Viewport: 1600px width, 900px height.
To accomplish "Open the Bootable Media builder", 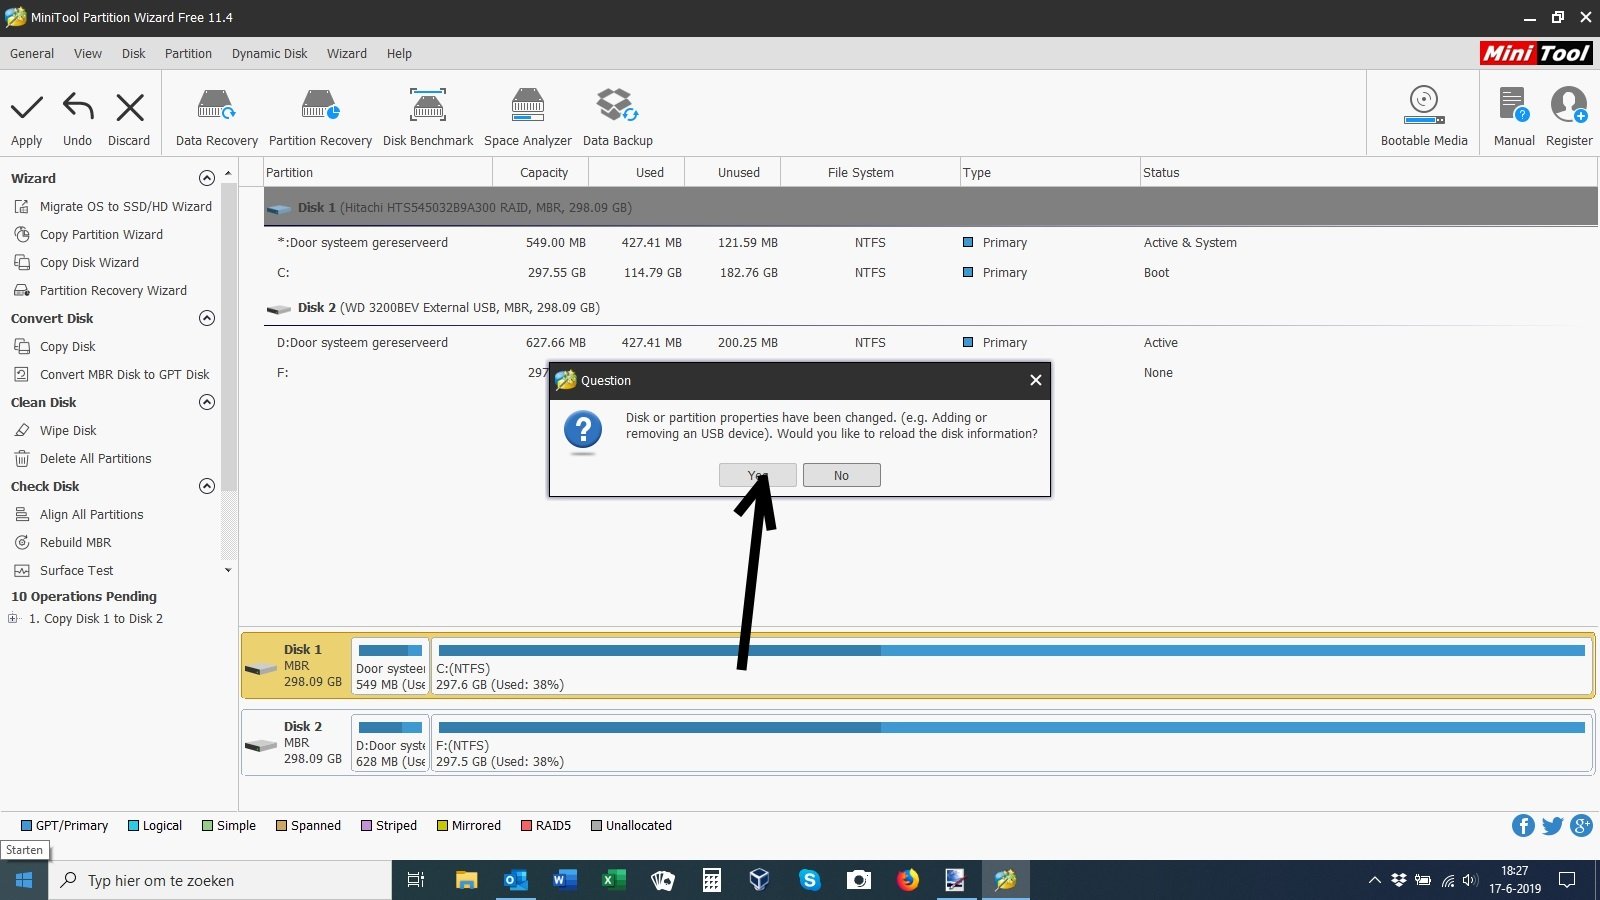I will (x=1423, y=108).
